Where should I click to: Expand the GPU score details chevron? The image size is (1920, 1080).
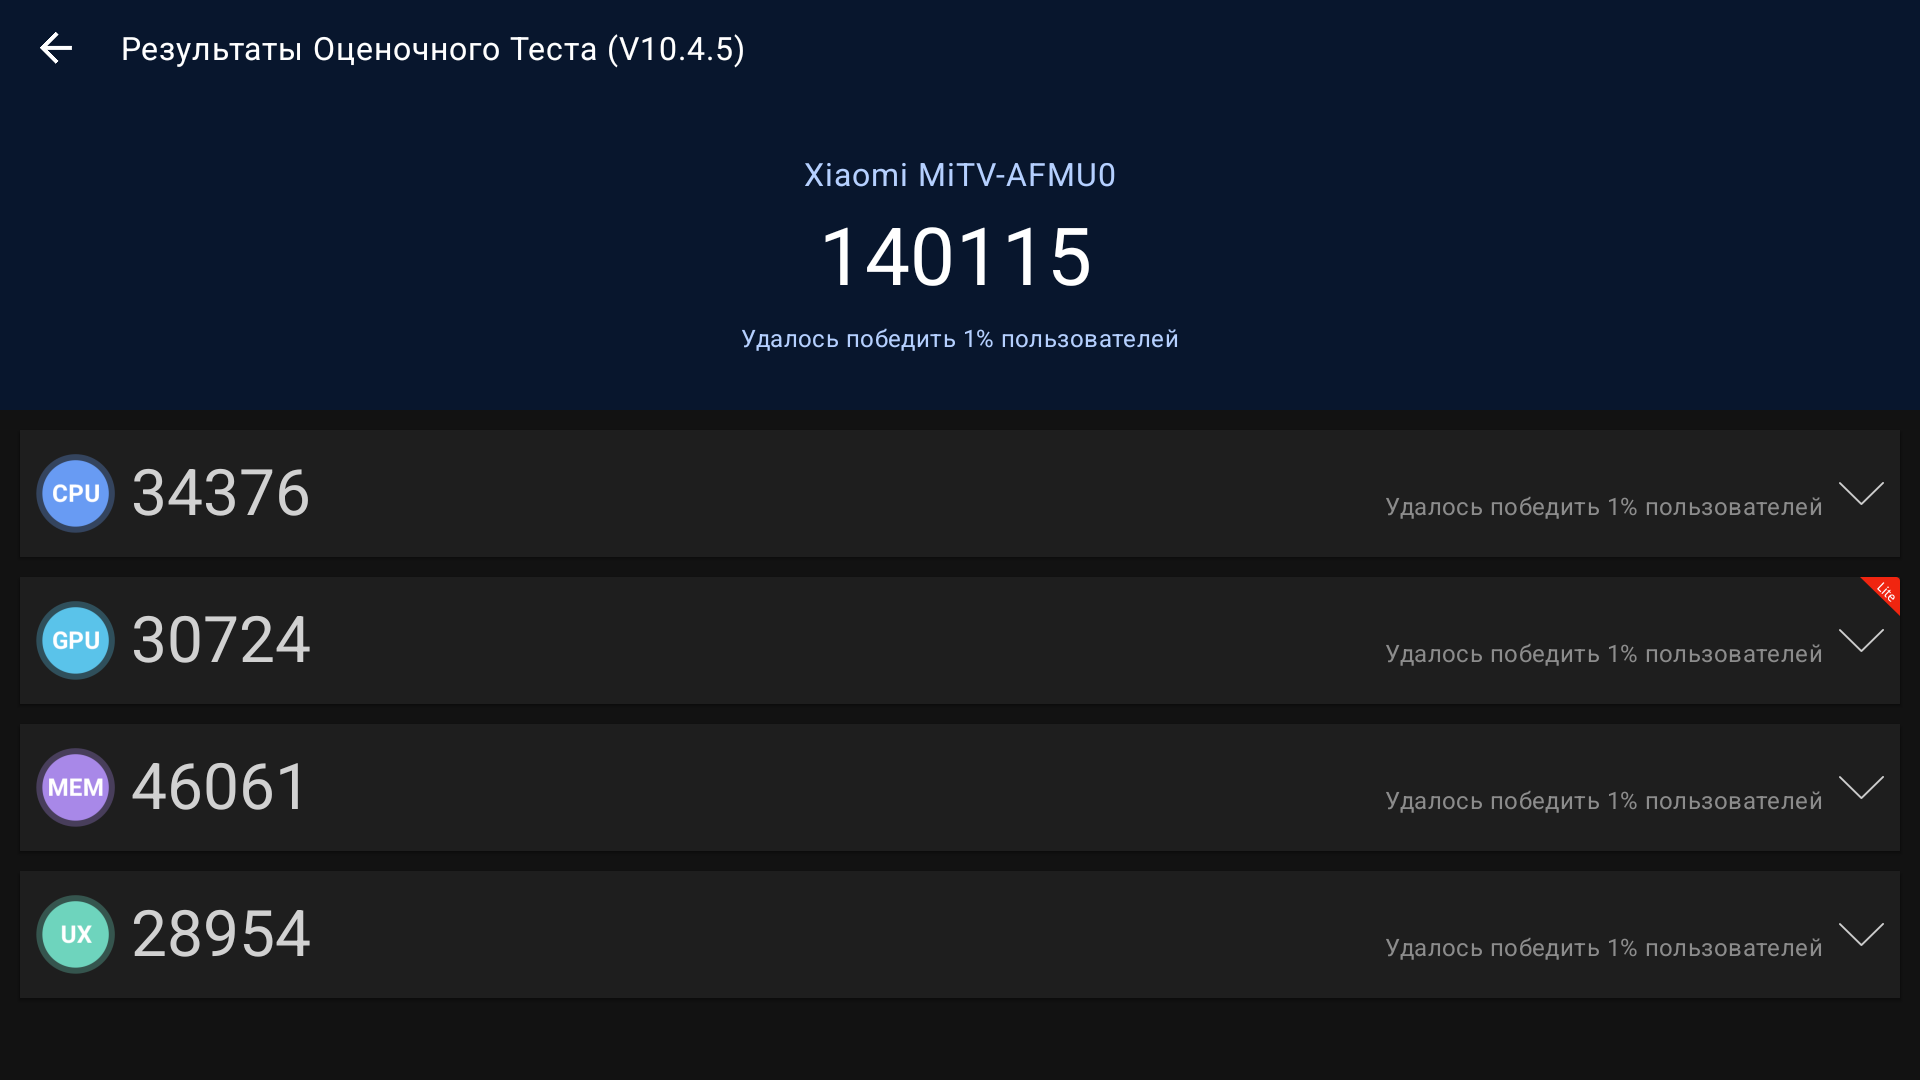point(1861,640)
